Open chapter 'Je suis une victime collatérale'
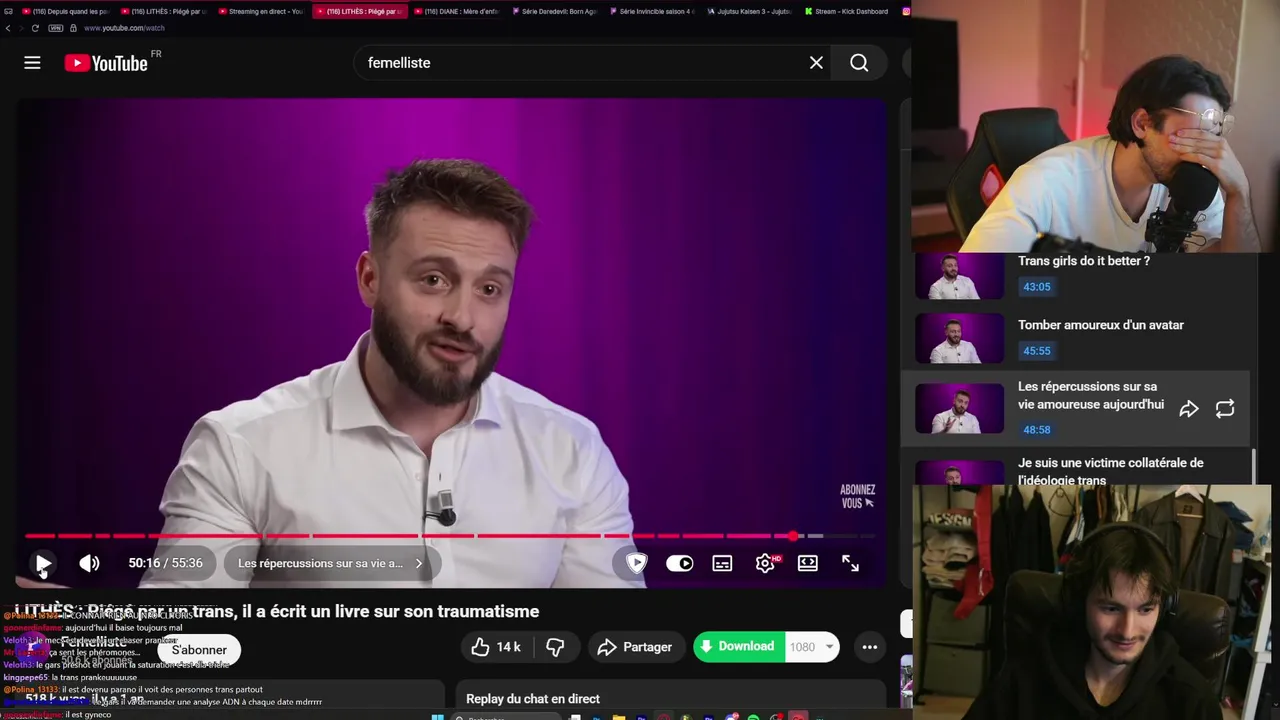 1110,472
